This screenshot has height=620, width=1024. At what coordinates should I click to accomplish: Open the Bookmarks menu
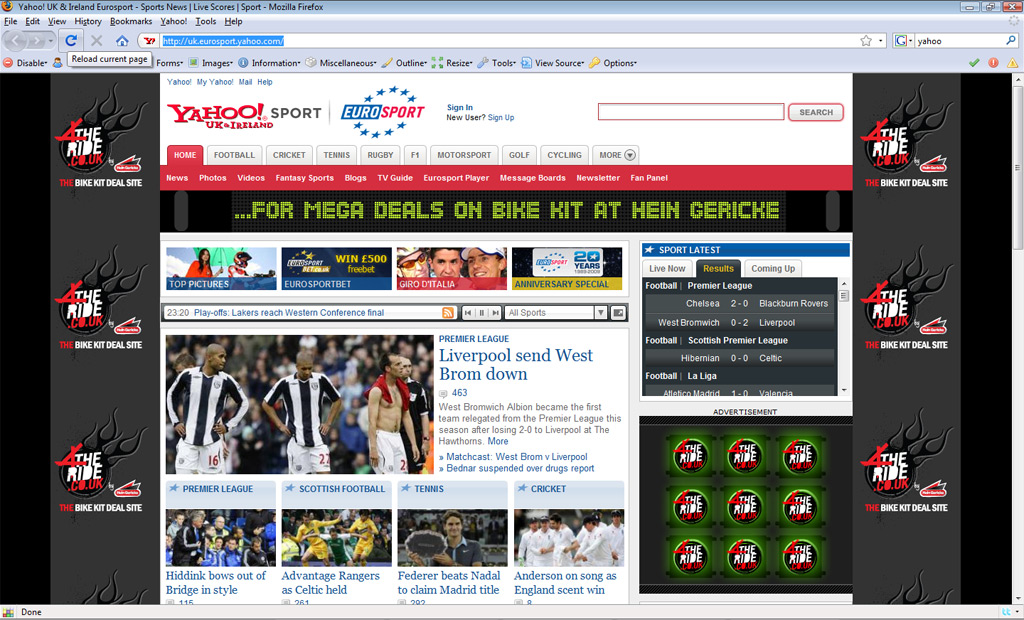click(131, 22)
